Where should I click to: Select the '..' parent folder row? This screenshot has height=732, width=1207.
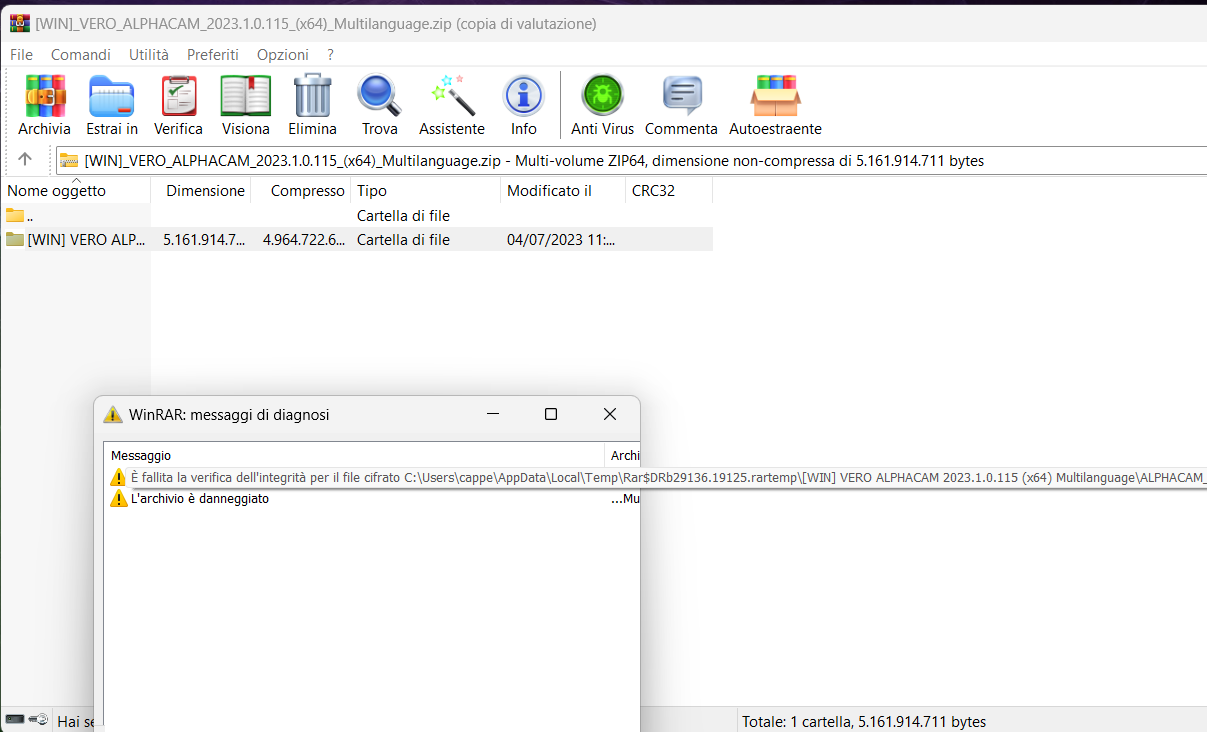(x=357, y=215)
